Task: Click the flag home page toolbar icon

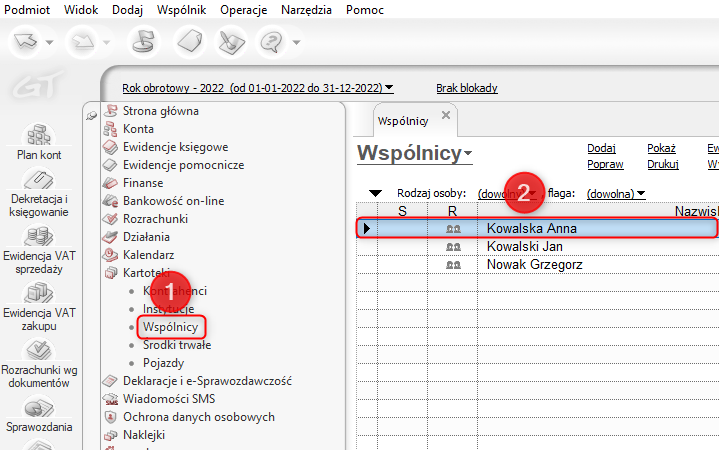Action: tap(144, 42)
